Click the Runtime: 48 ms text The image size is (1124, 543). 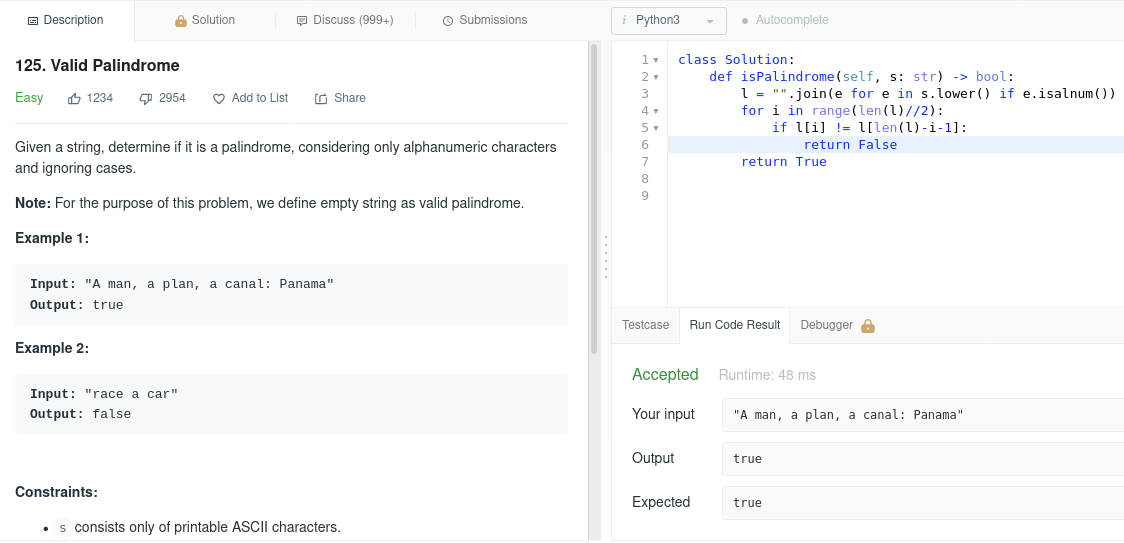(767, 375)
